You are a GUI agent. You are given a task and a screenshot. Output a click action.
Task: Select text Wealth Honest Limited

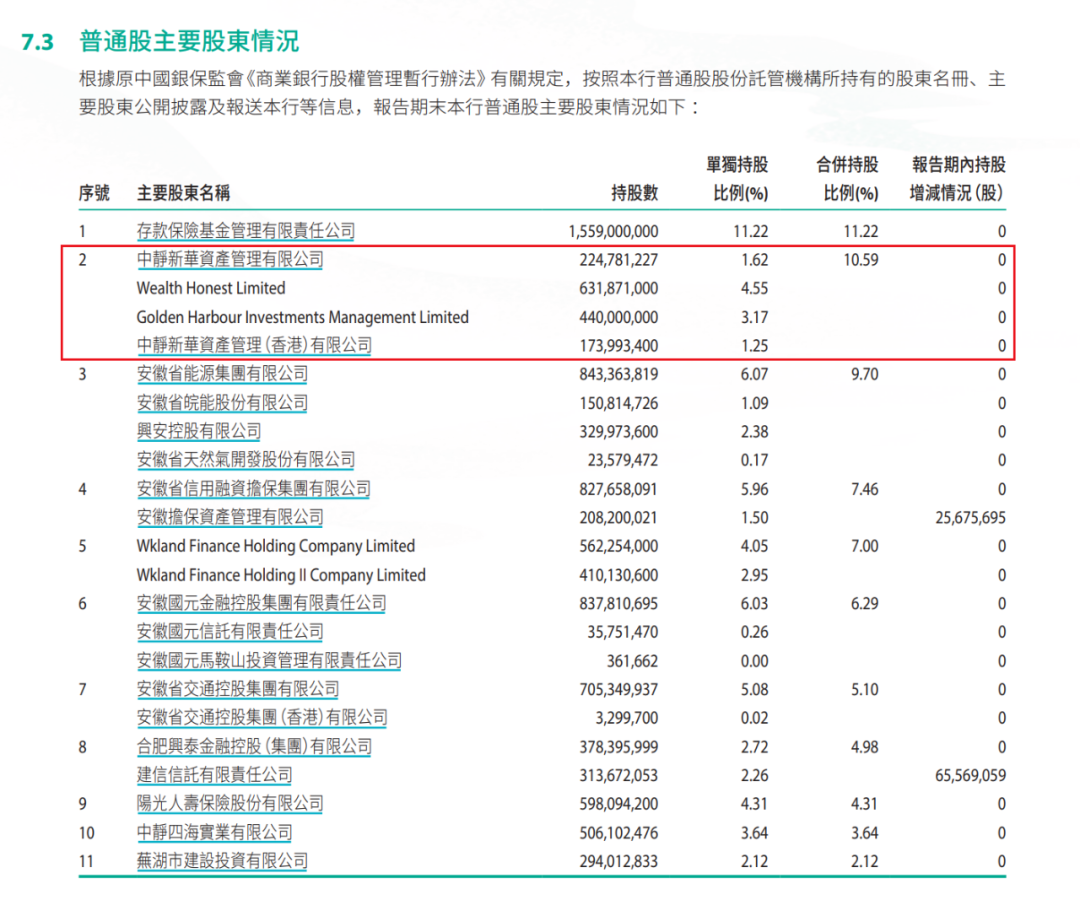tap(211, 289)
